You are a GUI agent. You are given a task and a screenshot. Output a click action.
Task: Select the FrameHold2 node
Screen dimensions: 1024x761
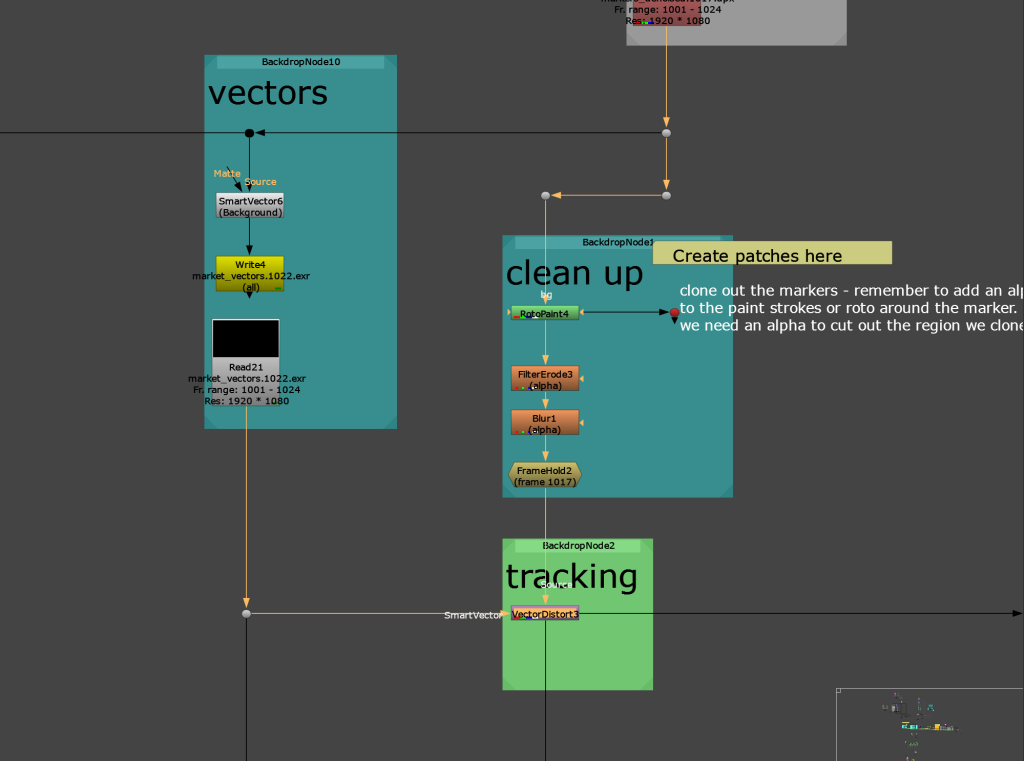[545, 475]
